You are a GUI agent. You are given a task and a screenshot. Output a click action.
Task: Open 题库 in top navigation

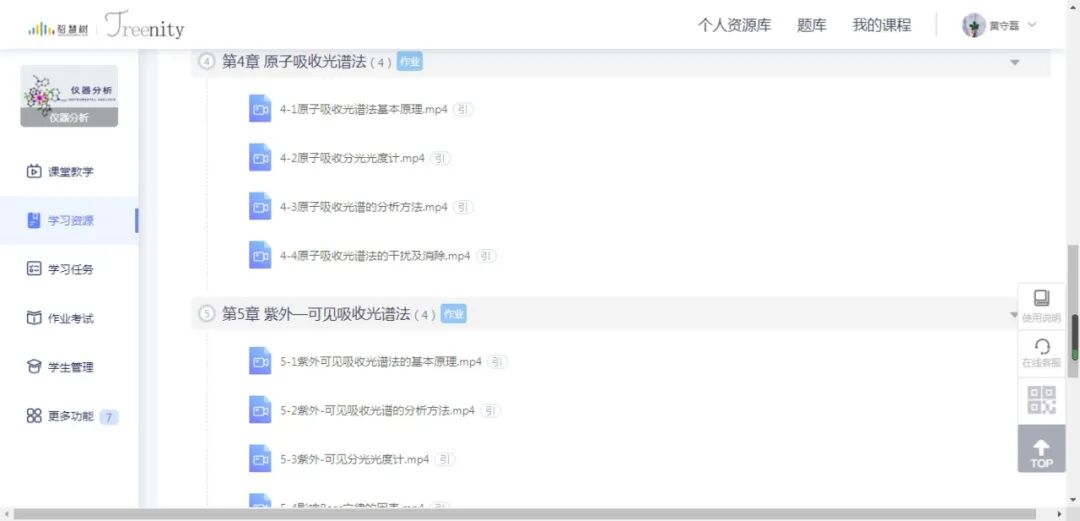(811, 25)
